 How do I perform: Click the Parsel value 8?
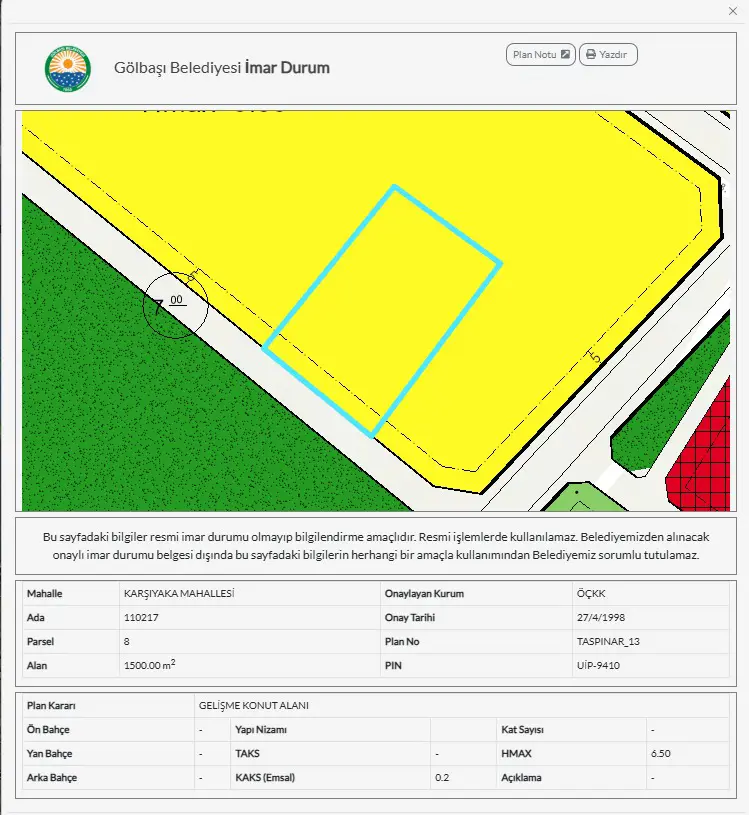126,641
